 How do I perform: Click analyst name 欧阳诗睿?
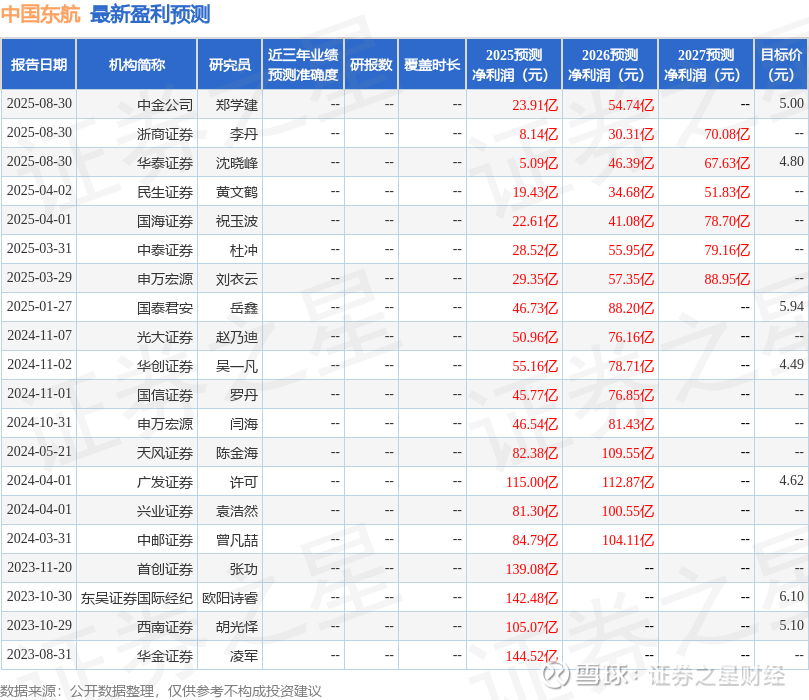[230, 597]
